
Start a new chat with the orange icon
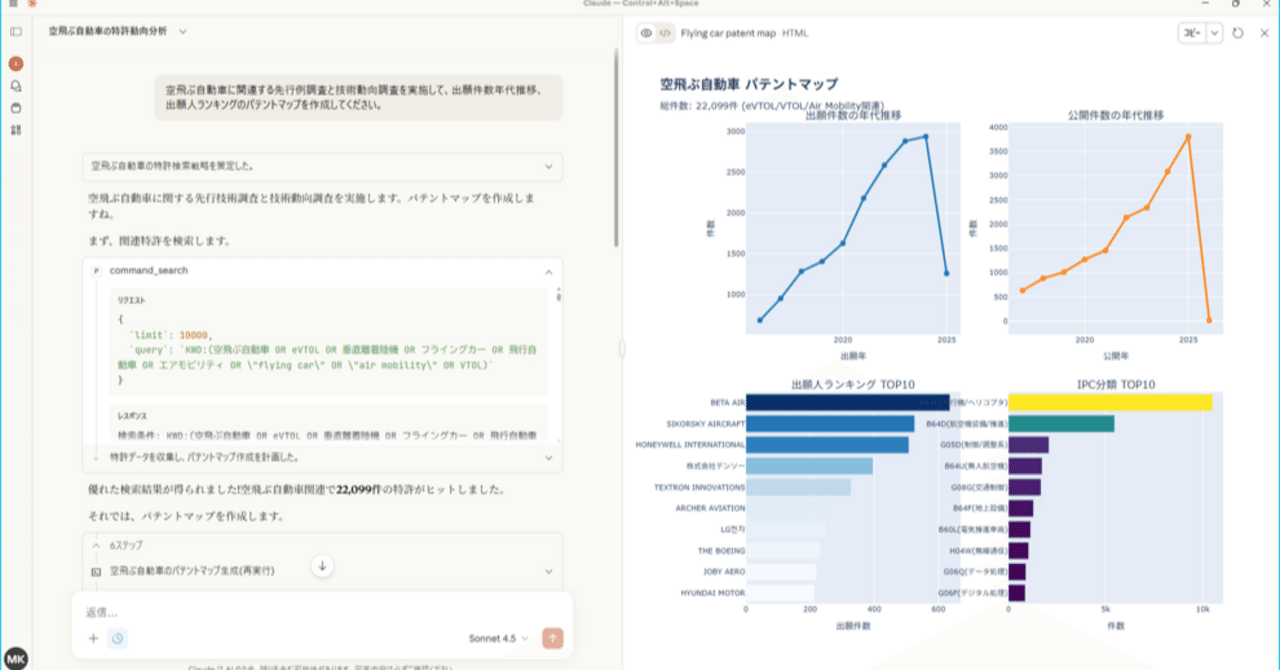[16, 63]
